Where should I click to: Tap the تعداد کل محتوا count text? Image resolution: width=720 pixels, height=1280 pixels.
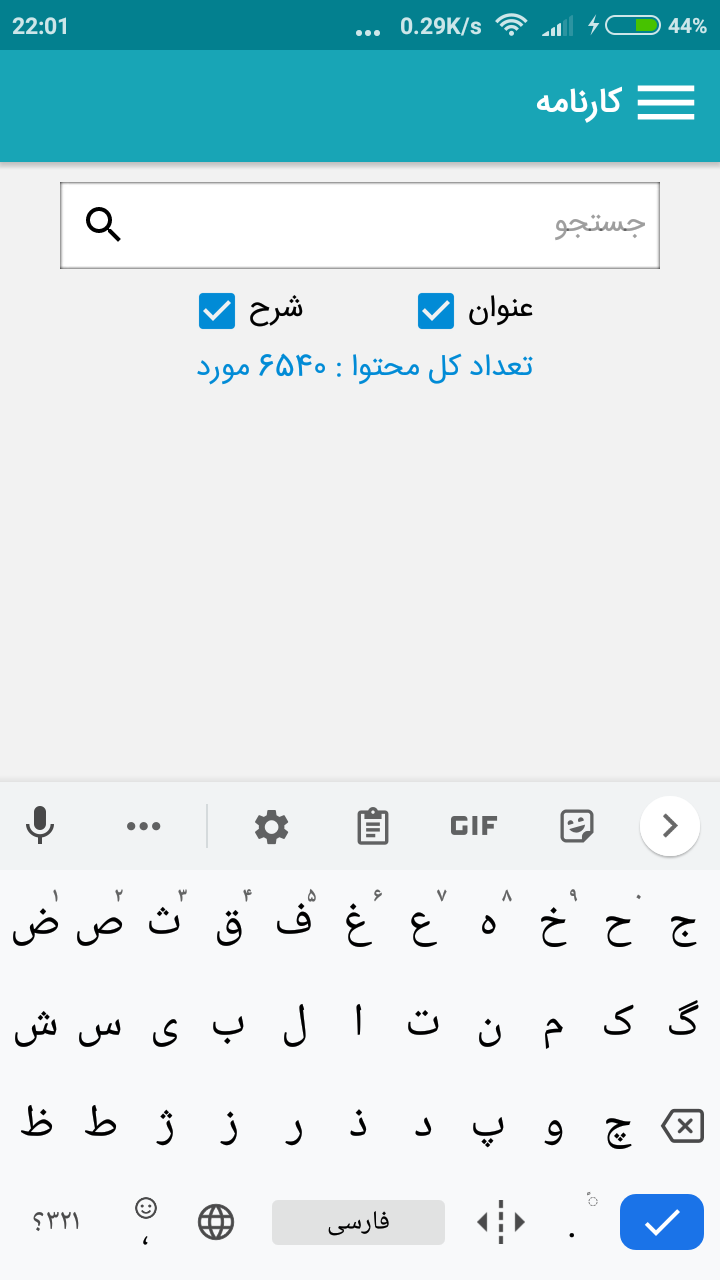tap(360, 365)
